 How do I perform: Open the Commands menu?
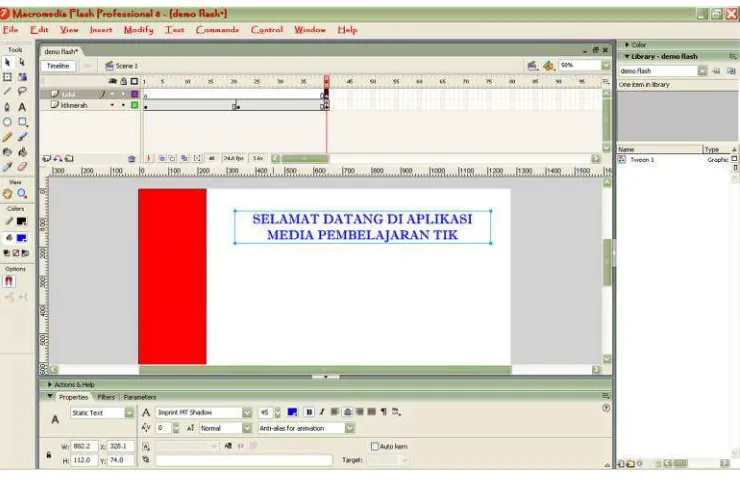218,30
